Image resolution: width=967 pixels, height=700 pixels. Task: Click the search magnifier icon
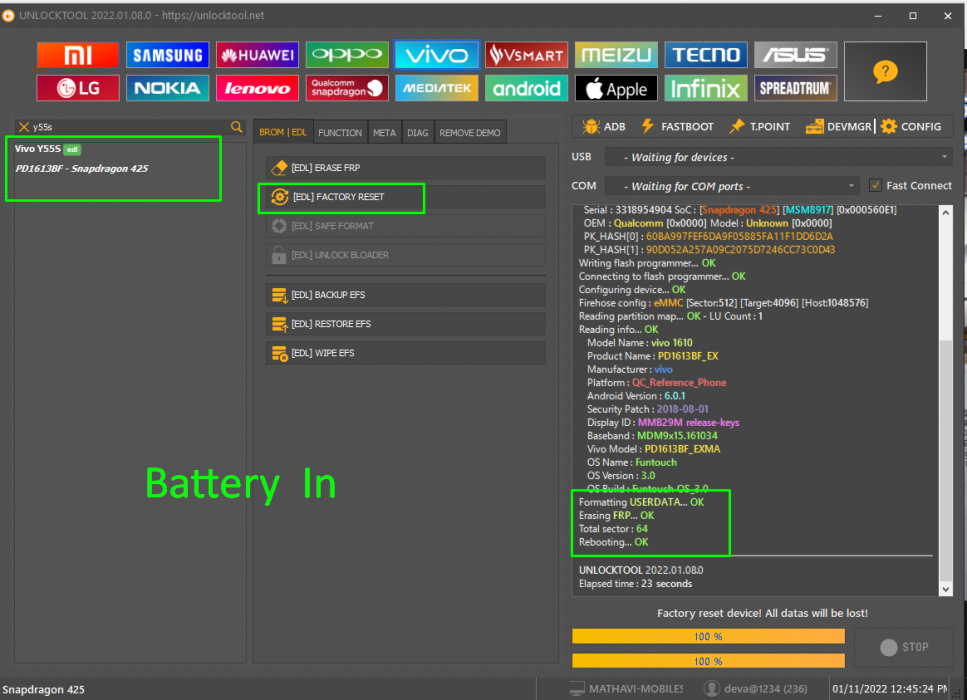click(x=237, y=127)
